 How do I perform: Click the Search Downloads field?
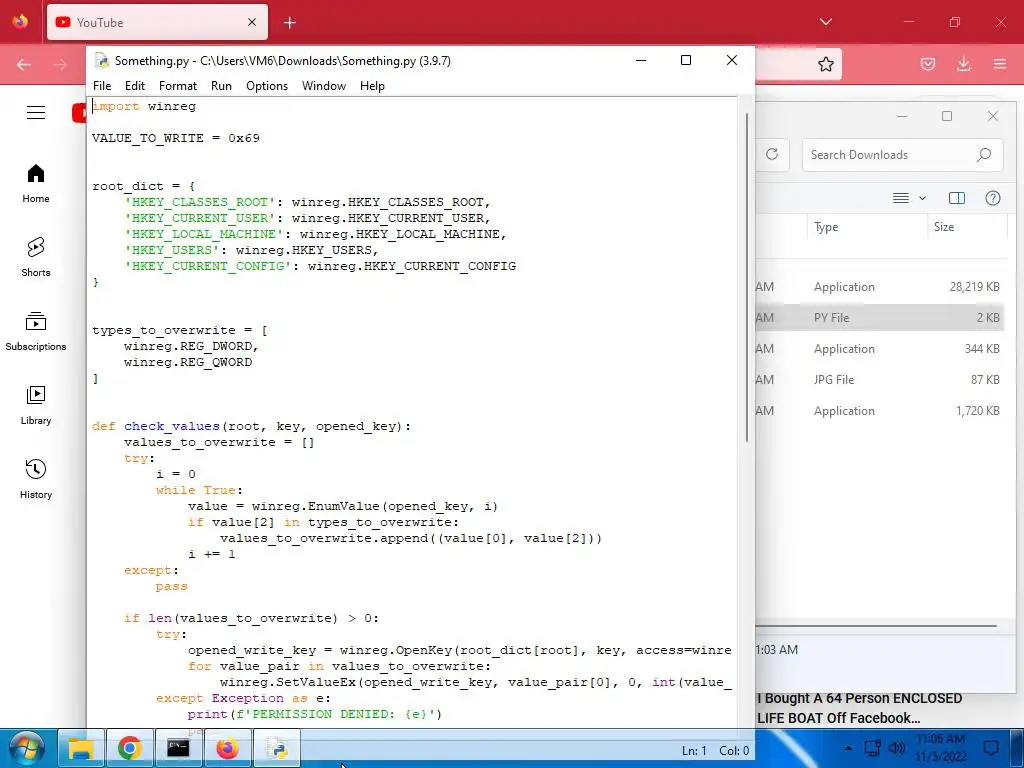point(903,155)
